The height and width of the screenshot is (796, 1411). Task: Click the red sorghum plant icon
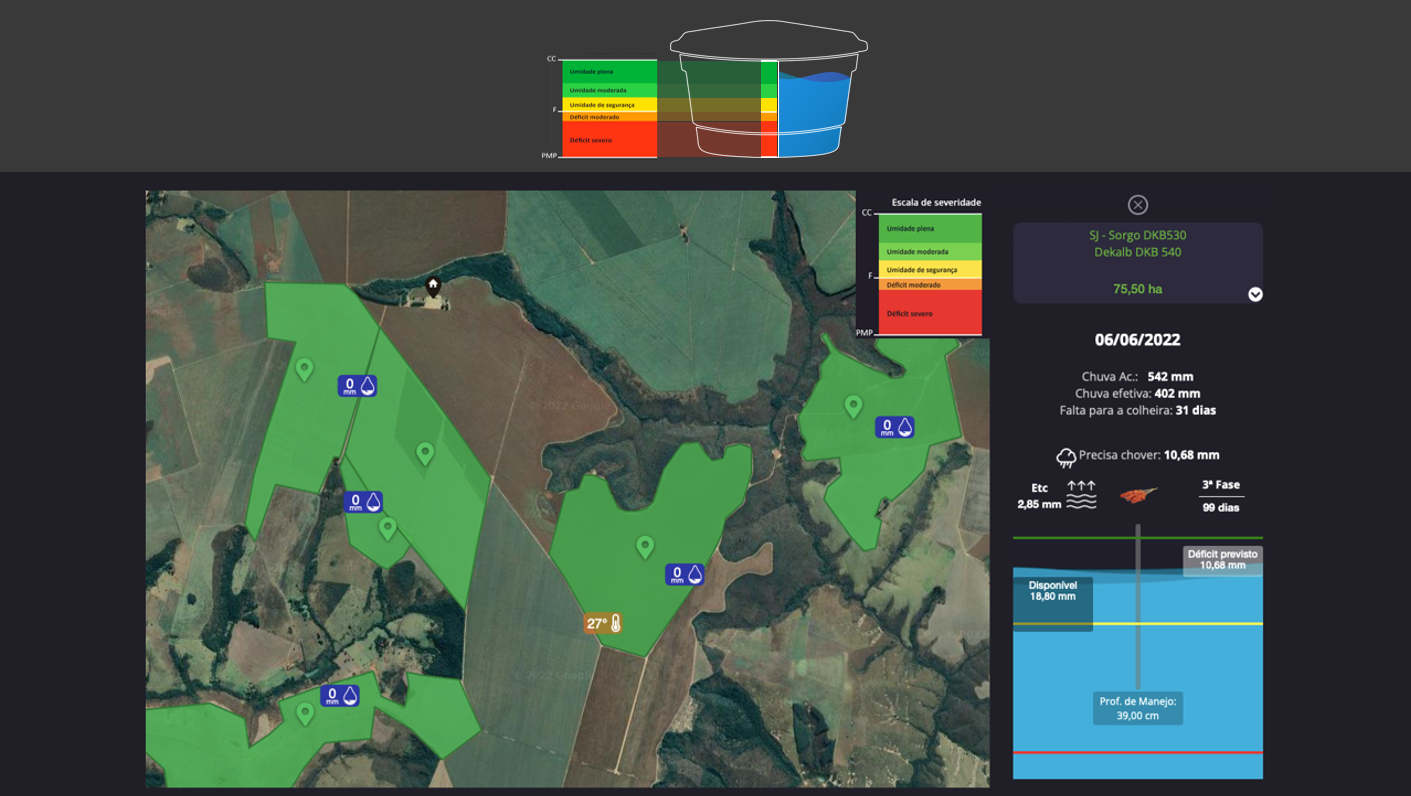1138,495
